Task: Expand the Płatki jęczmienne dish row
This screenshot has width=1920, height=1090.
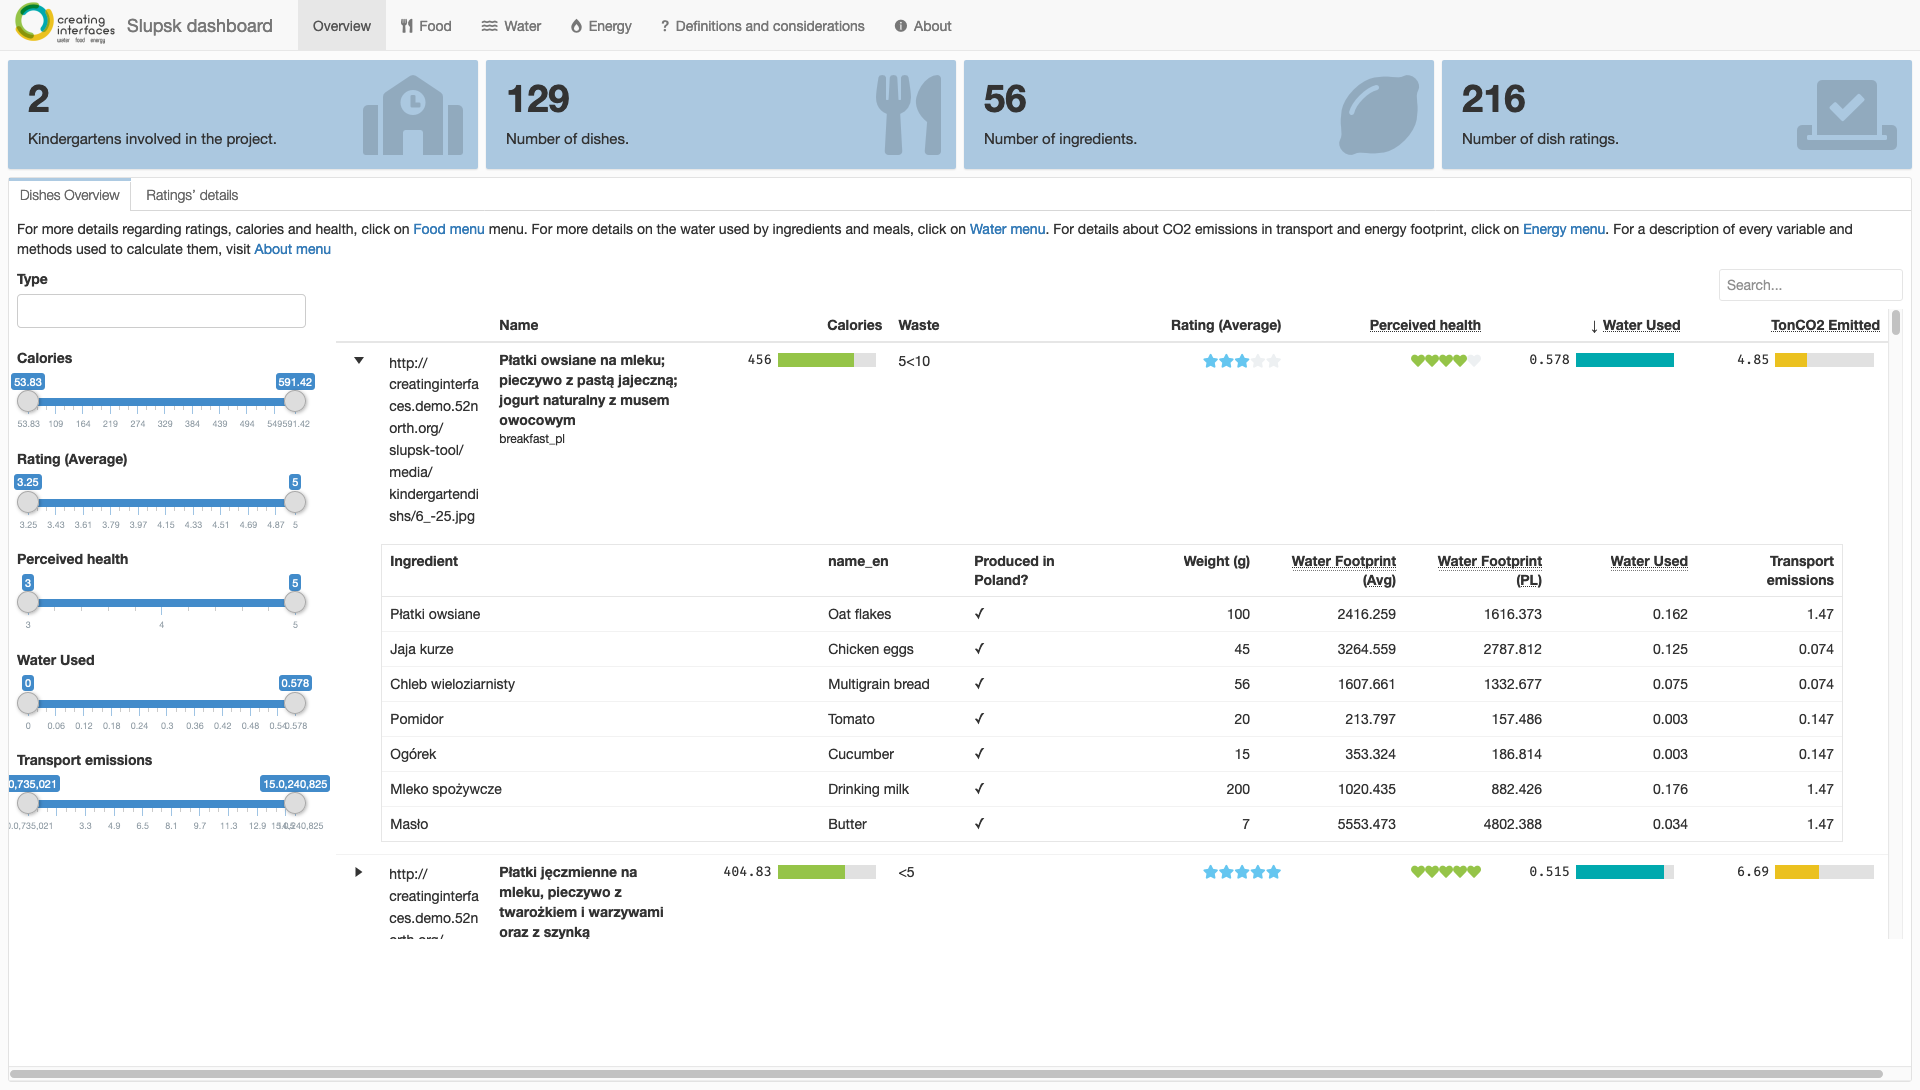Action: [359, 872]
